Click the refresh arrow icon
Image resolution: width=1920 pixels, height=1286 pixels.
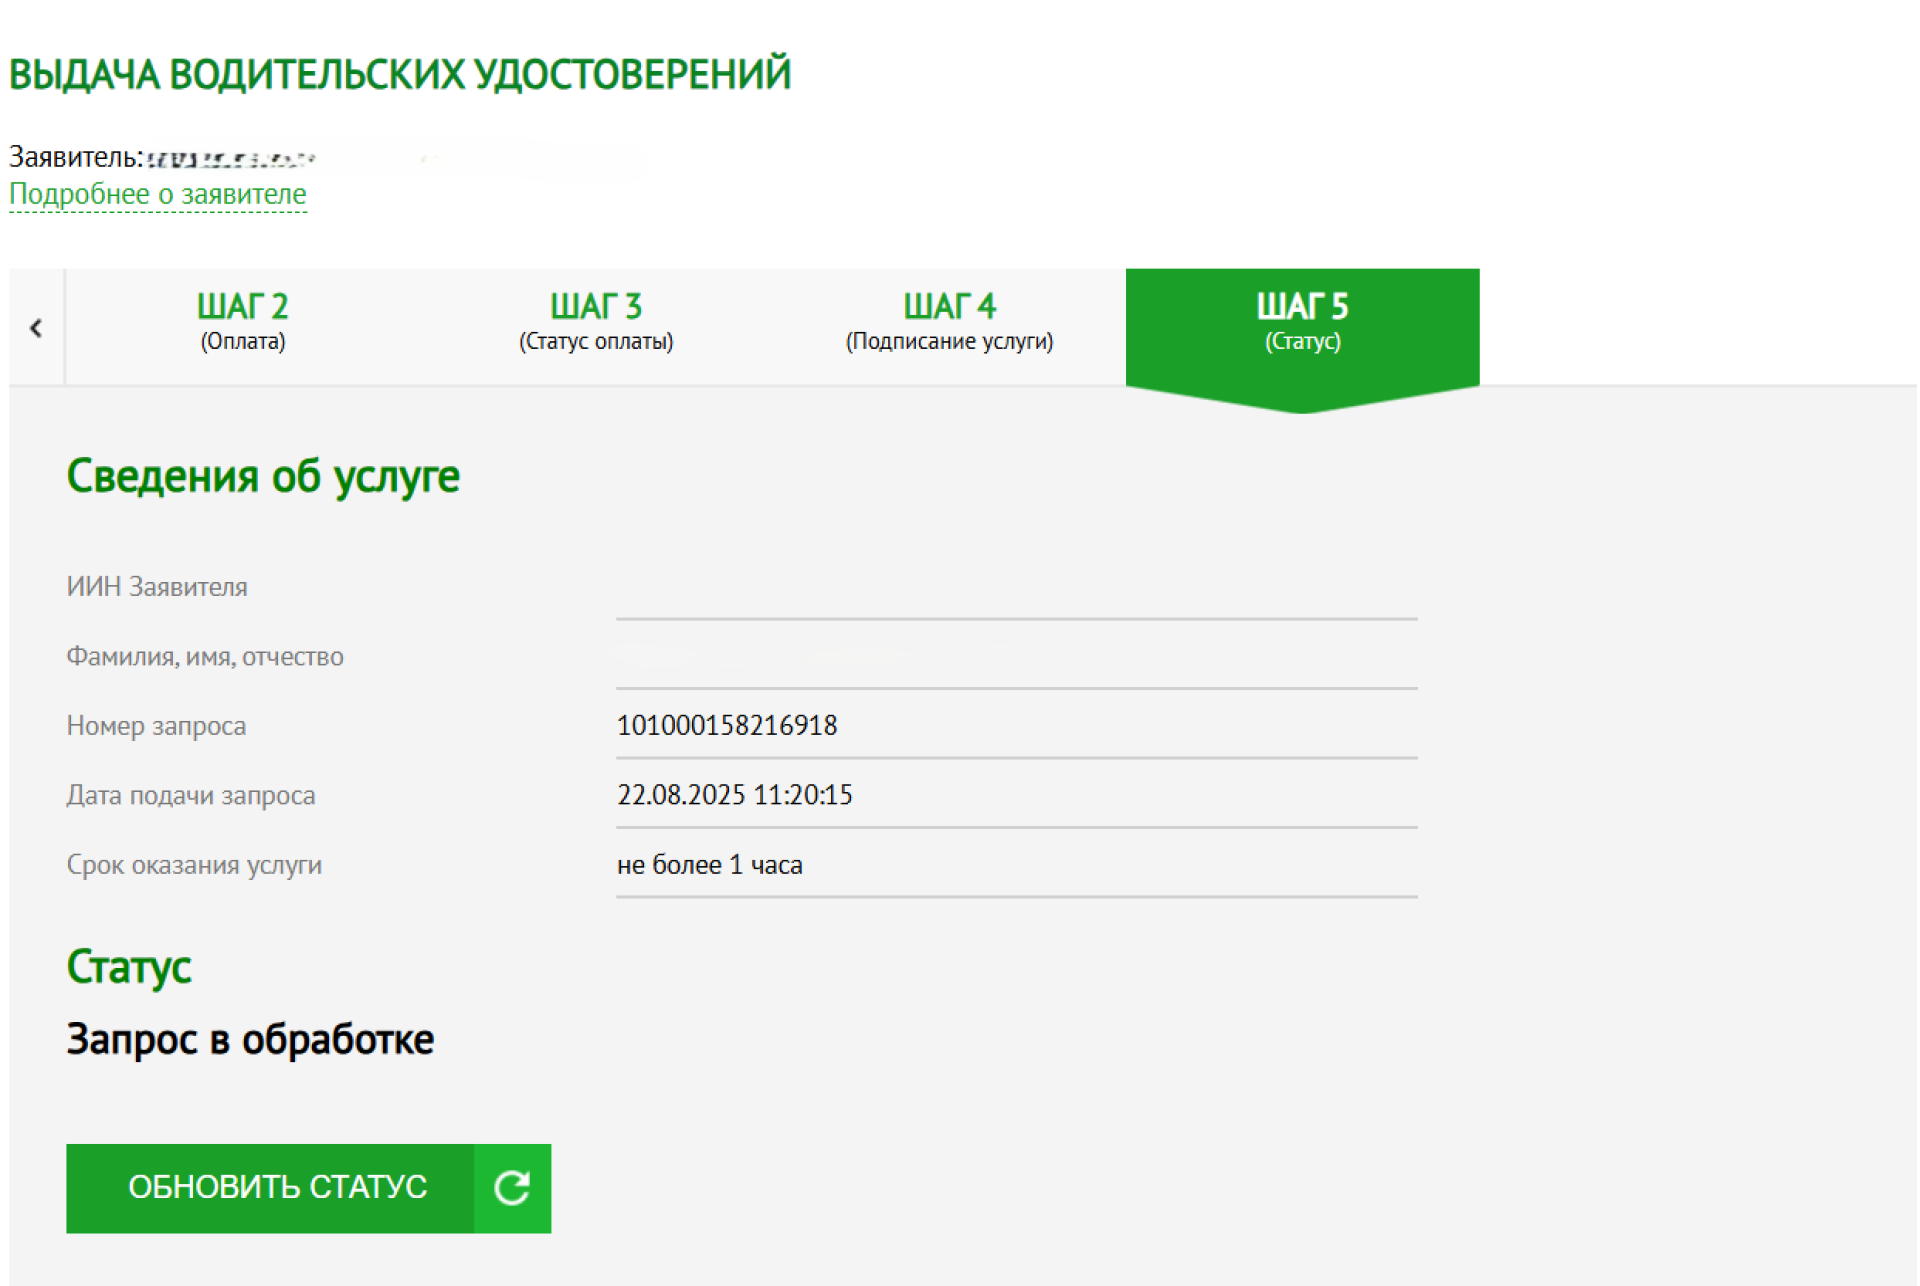(511, 1187)
